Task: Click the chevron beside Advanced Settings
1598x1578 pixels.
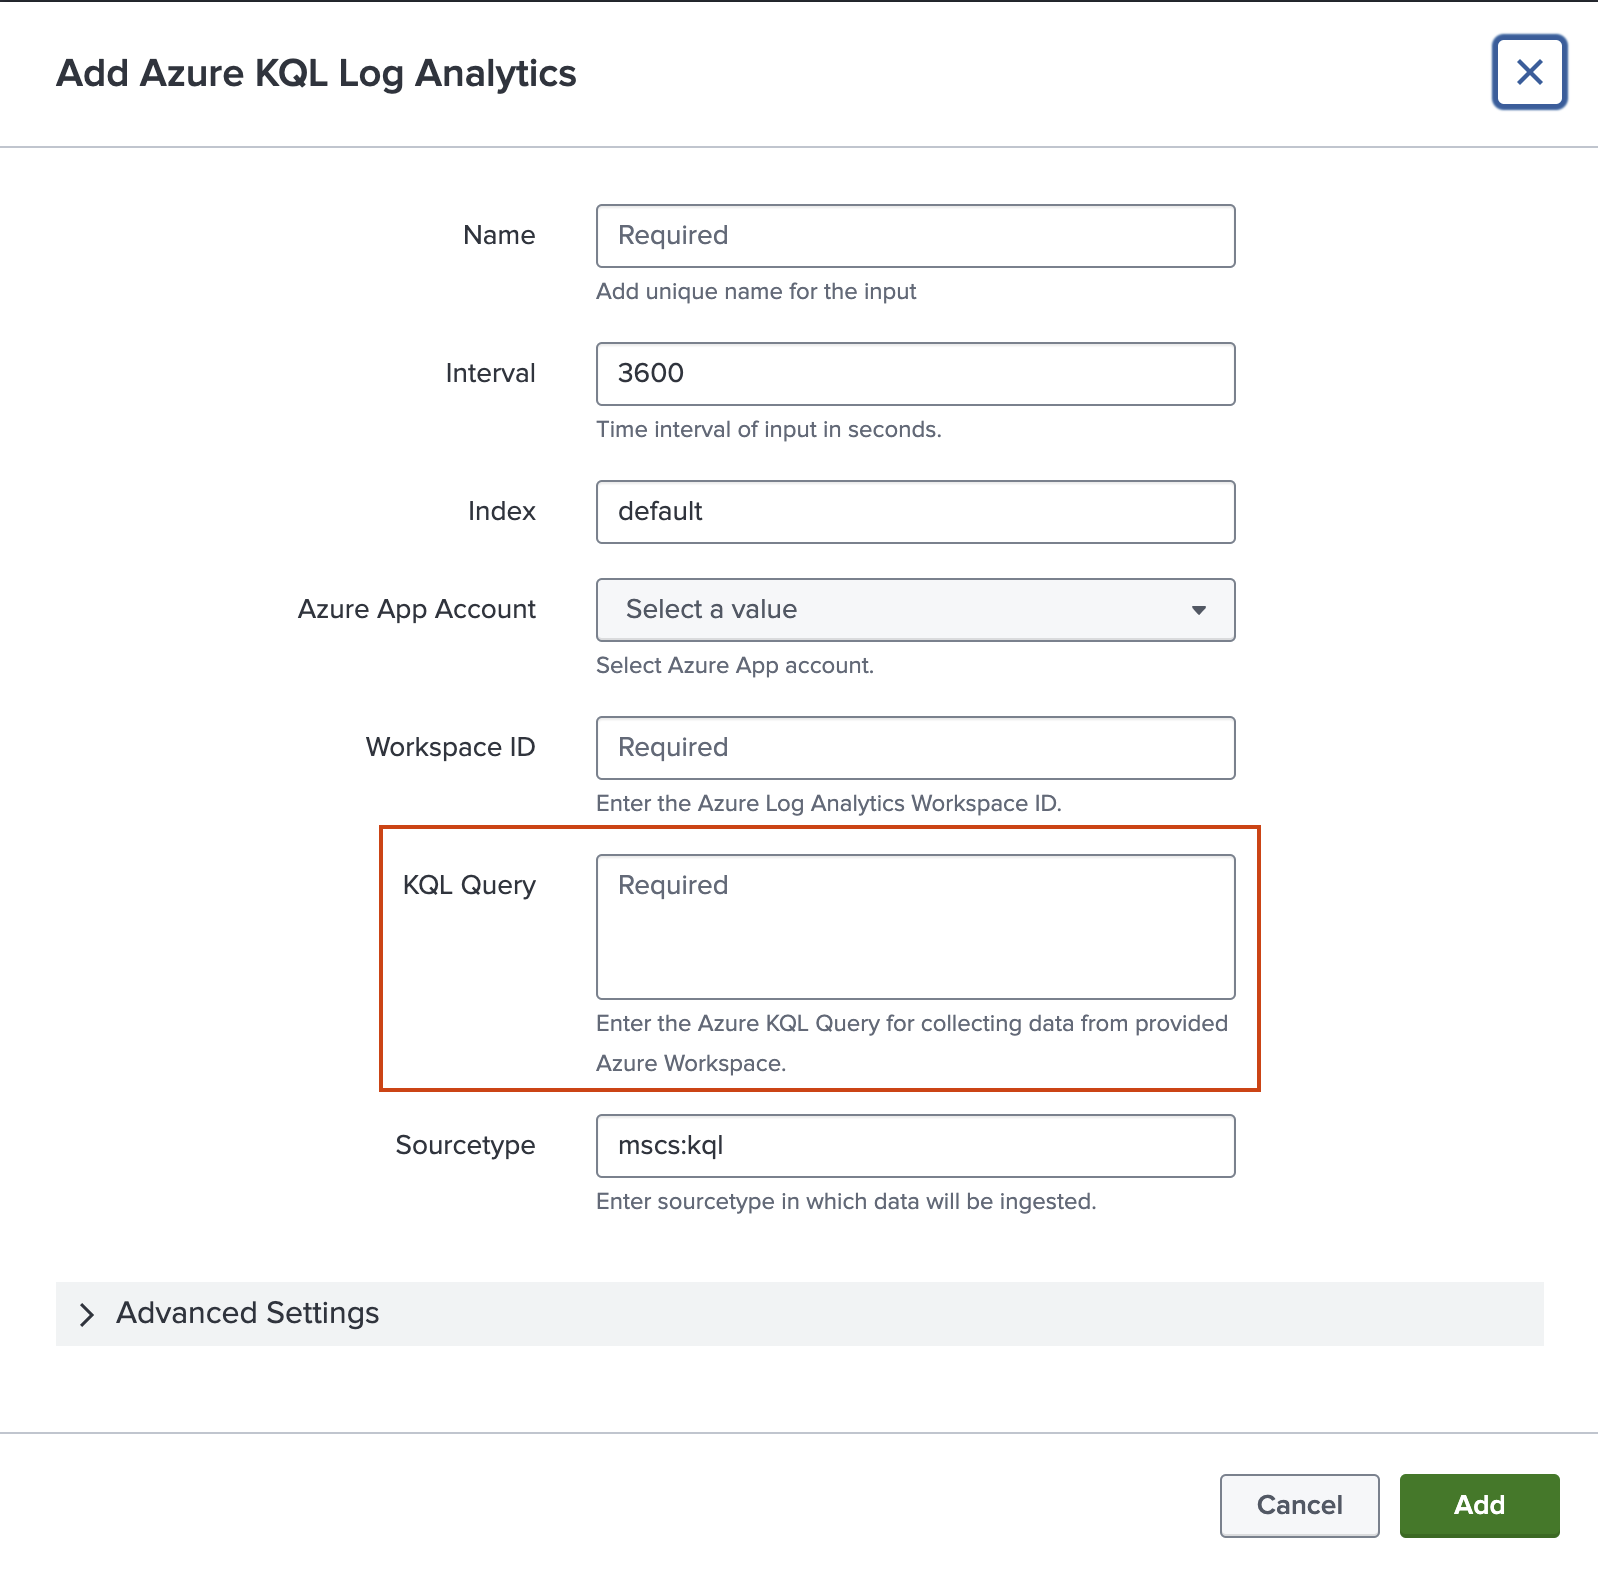Action: (87, 1314)
